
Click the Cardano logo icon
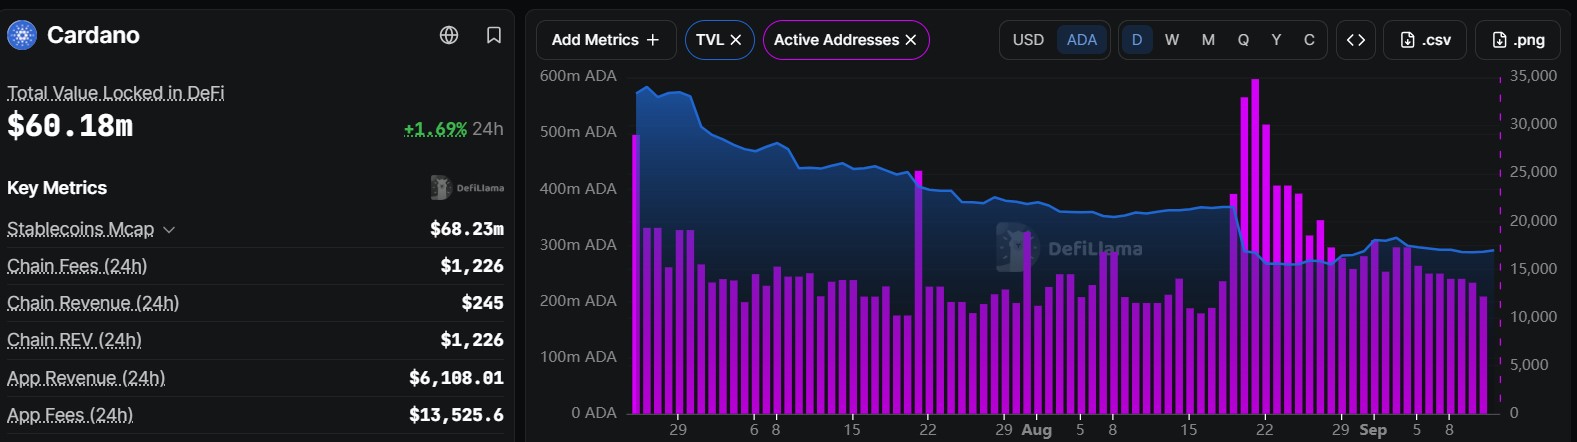21,35
